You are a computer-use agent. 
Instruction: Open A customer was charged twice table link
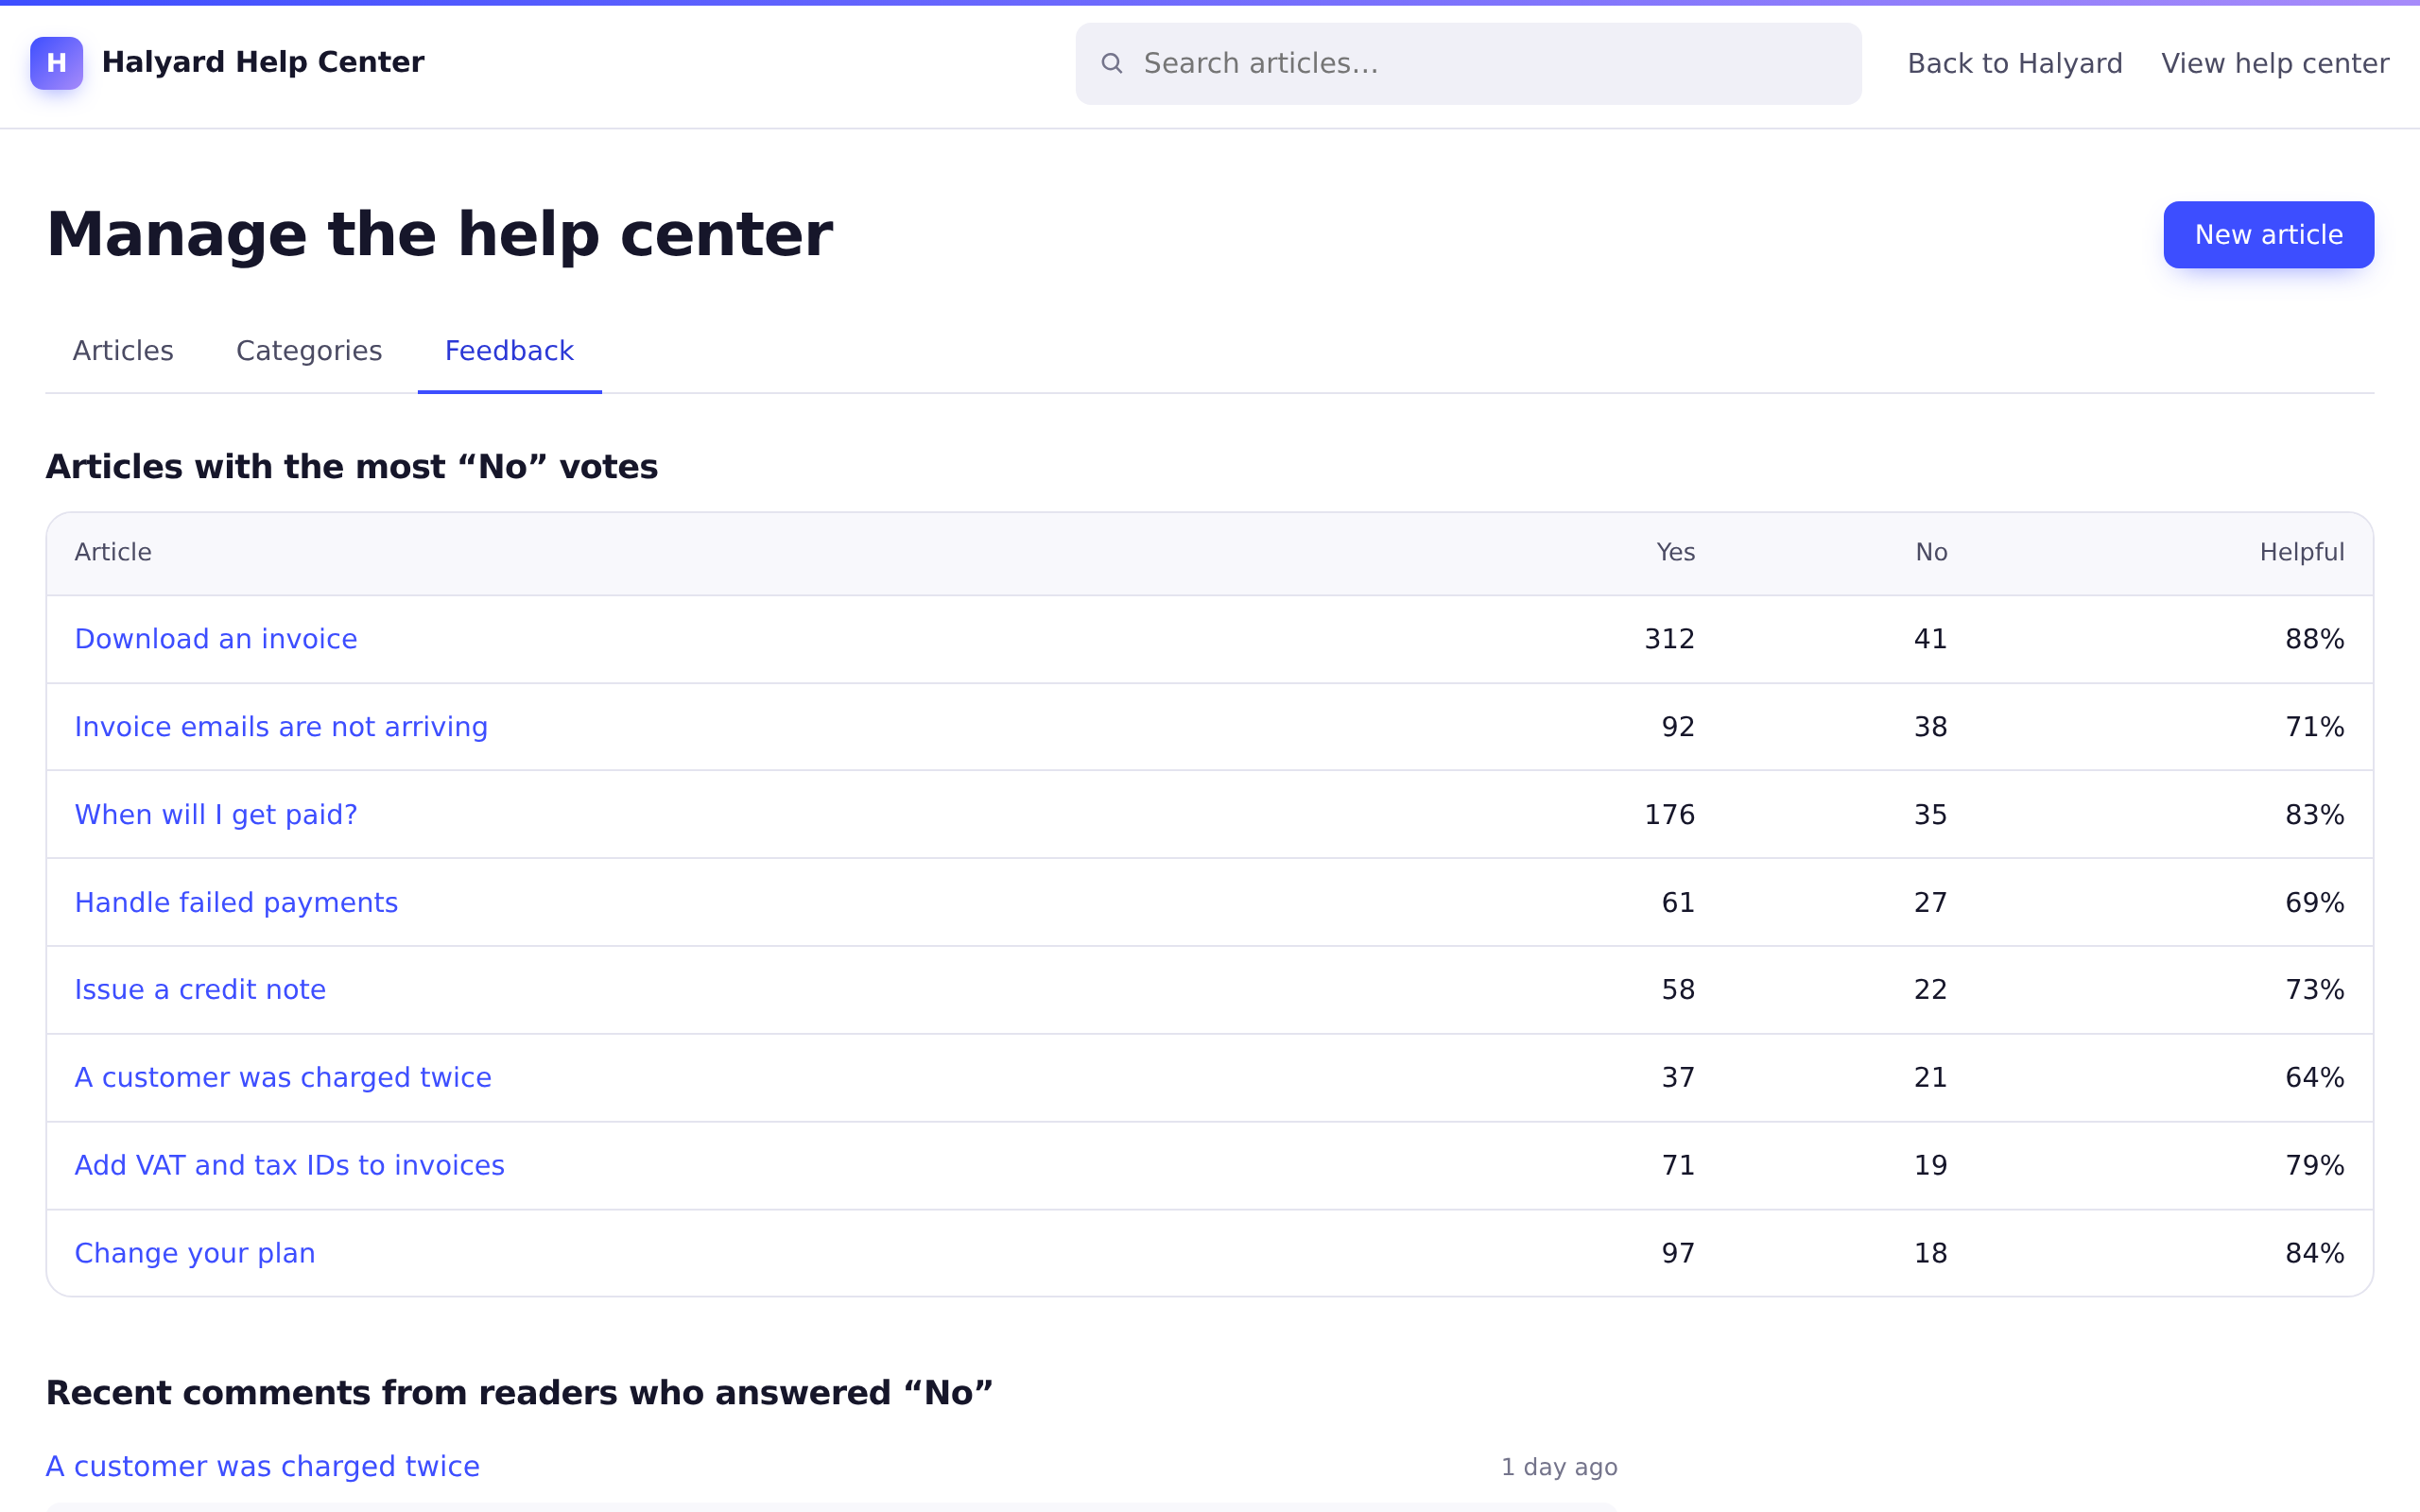283,1078
